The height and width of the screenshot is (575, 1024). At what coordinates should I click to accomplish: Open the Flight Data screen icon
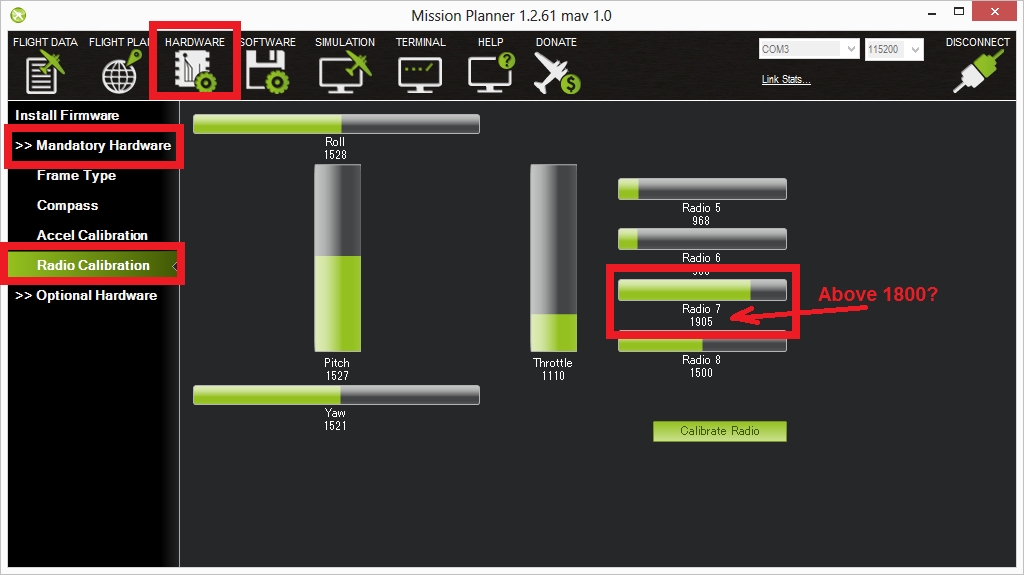coord(45,72)
